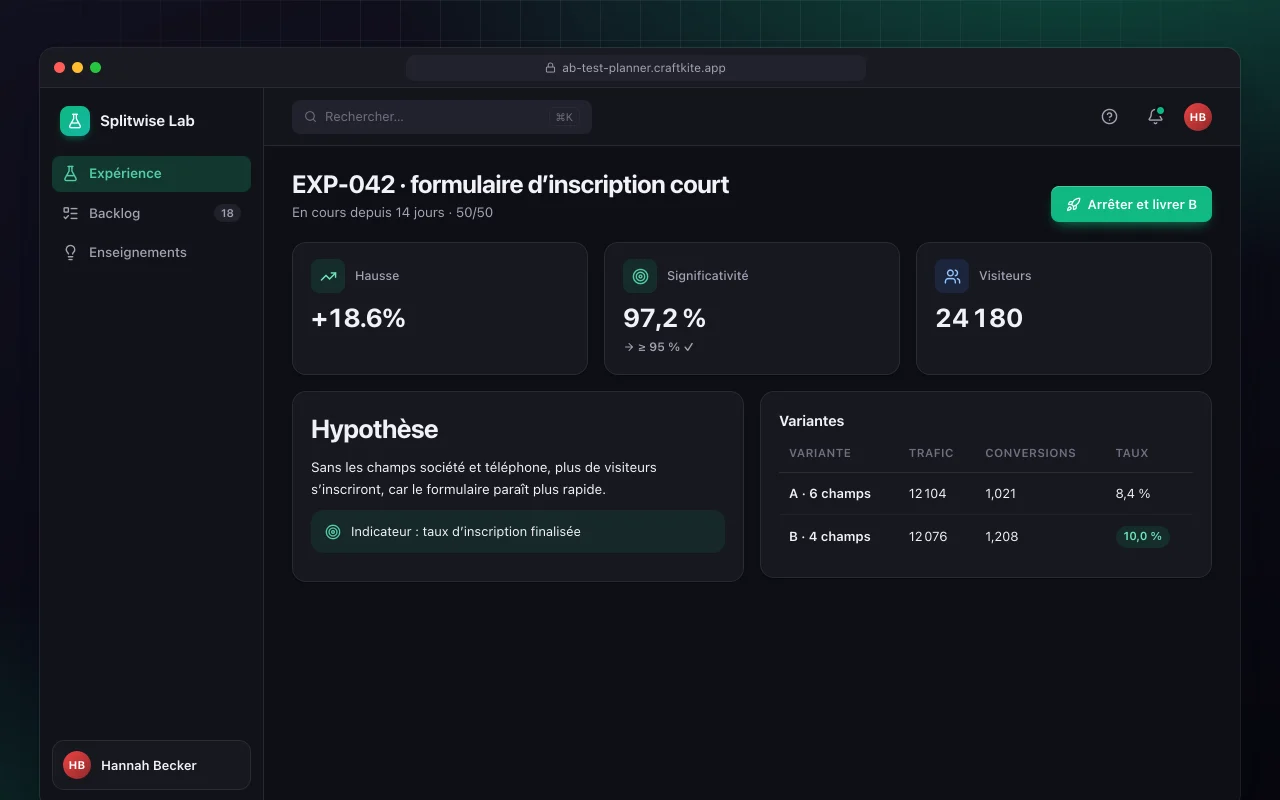1280x800 pixels.
Task: Open the help question-mark icon
Action: click(x=1109, y=117)
